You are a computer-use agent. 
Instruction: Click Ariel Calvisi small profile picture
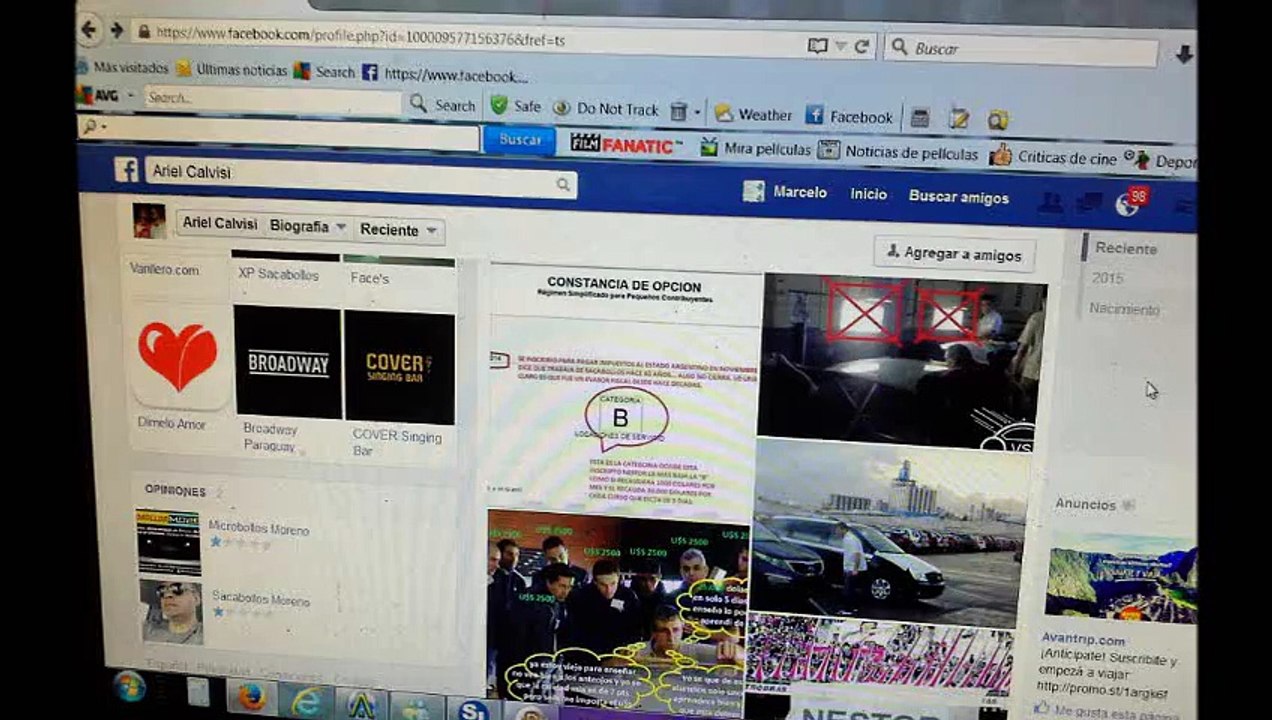point(150,221)
